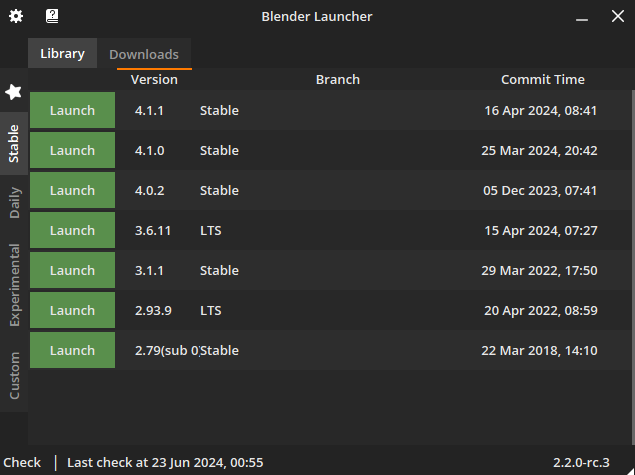Image resolution: width=635 pixels, height=475 pixels.
Task: Select the Experimental side tab
Action: [14, 285]
